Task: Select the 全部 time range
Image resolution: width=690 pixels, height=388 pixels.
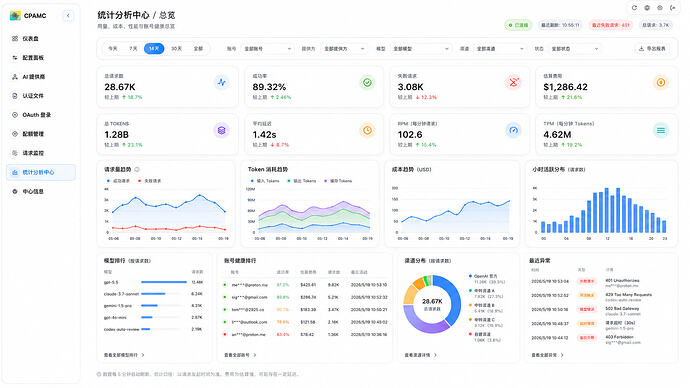Action: 198,48
